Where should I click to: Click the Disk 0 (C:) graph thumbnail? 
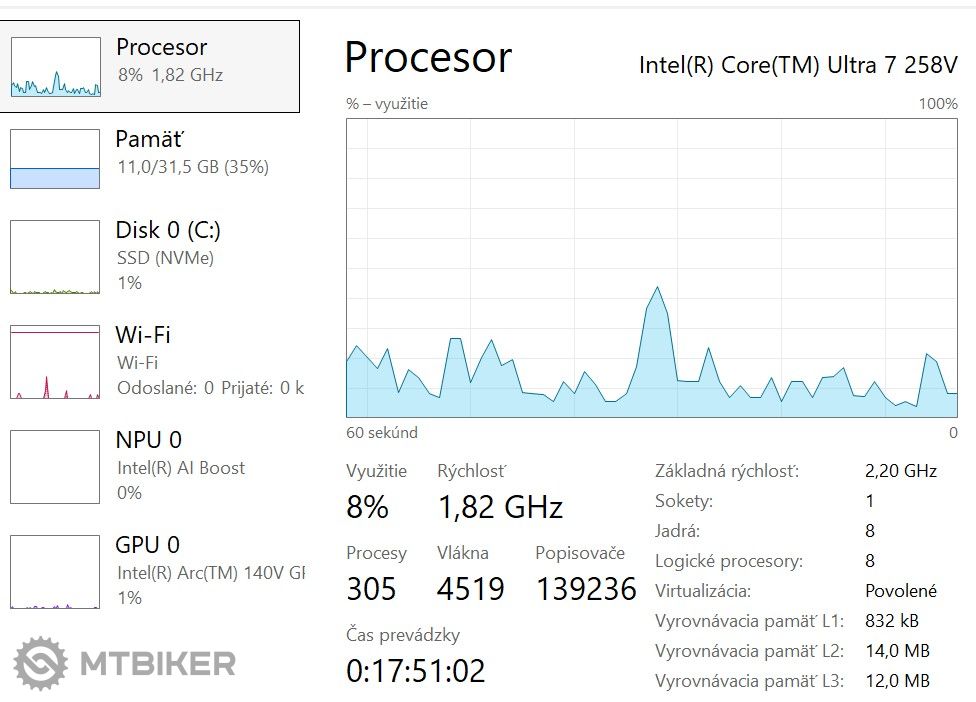click(55, 257)
